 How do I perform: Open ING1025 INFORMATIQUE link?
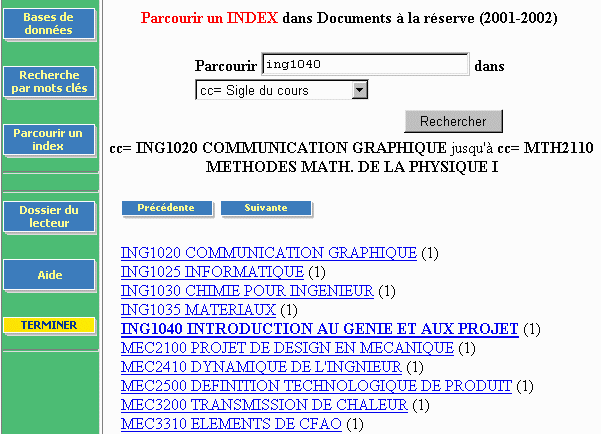[x=212, y=272]
